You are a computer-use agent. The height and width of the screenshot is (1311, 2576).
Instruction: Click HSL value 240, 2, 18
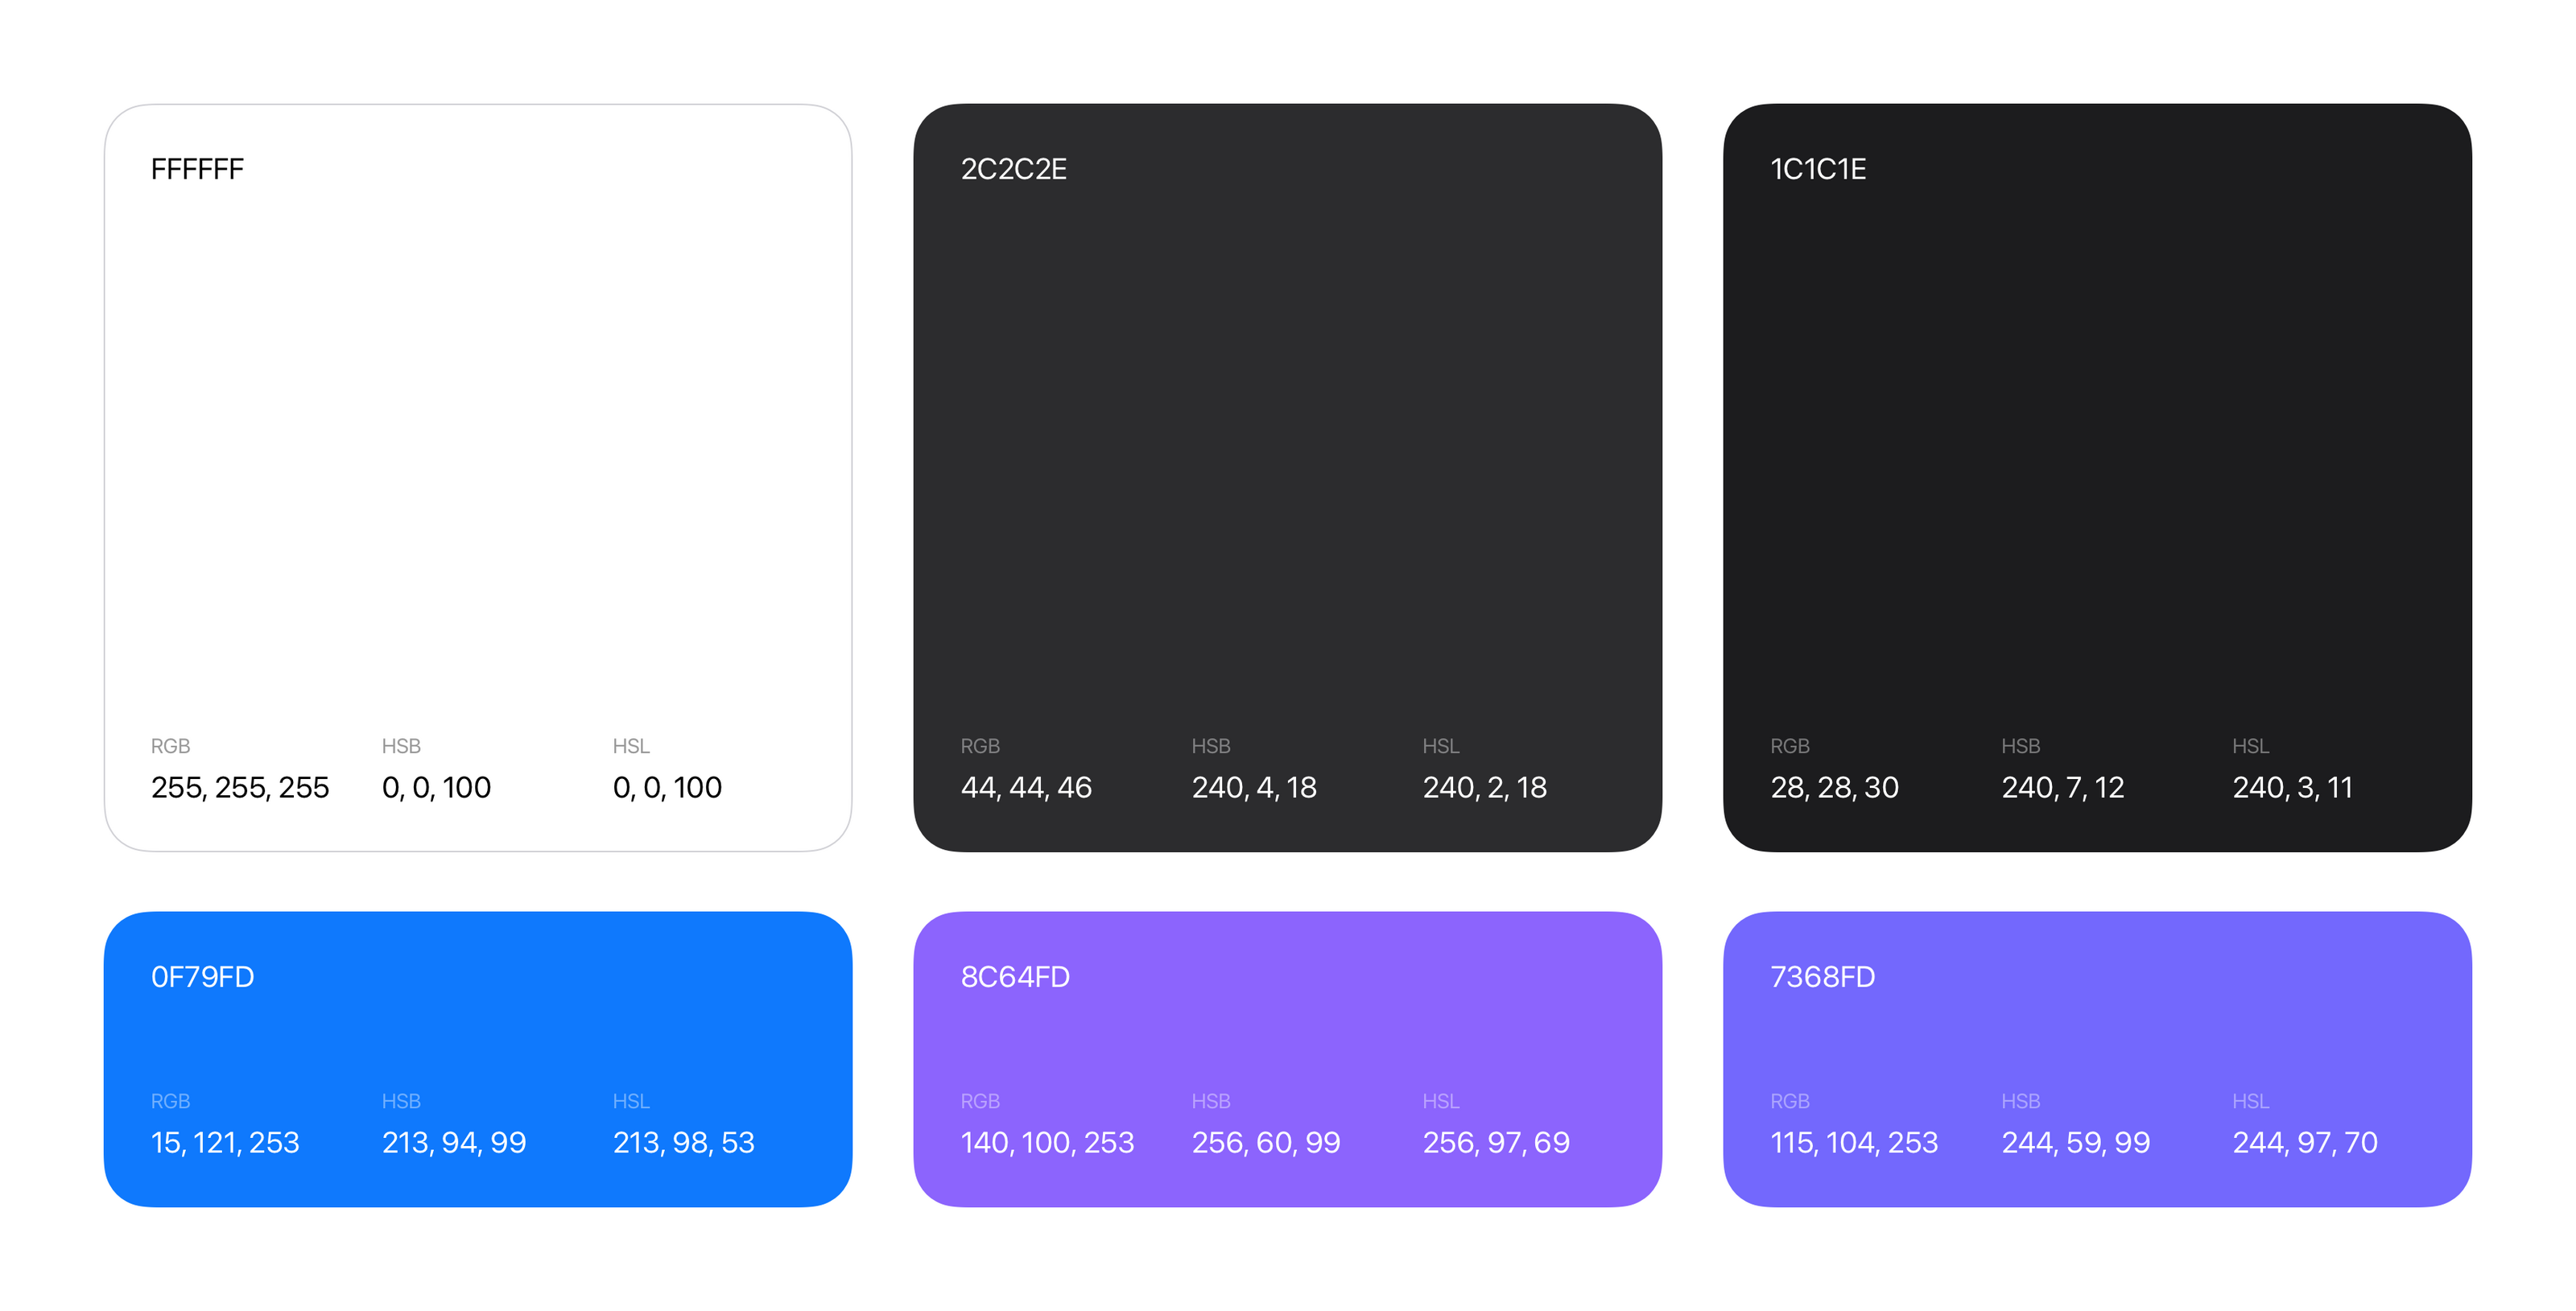coord(1484,788)
